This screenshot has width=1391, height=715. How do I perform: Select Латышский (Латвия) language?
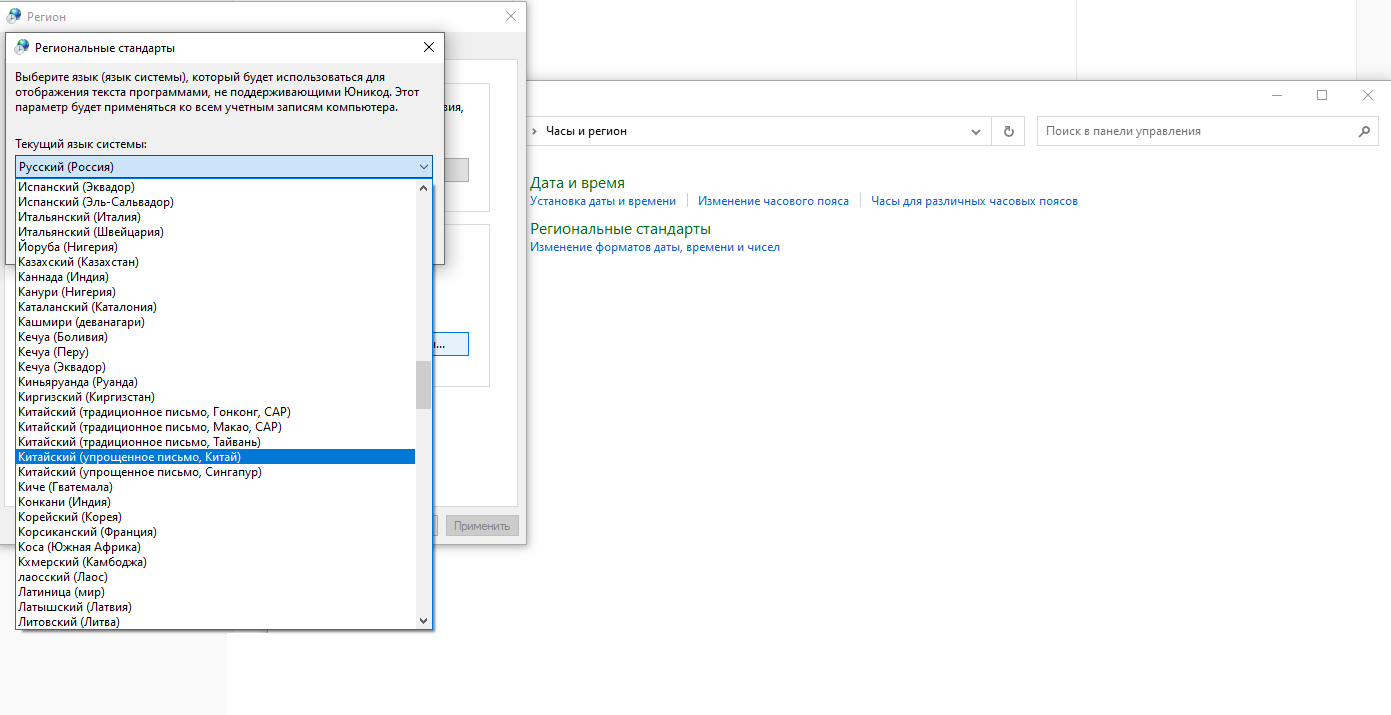click(215, 607)
